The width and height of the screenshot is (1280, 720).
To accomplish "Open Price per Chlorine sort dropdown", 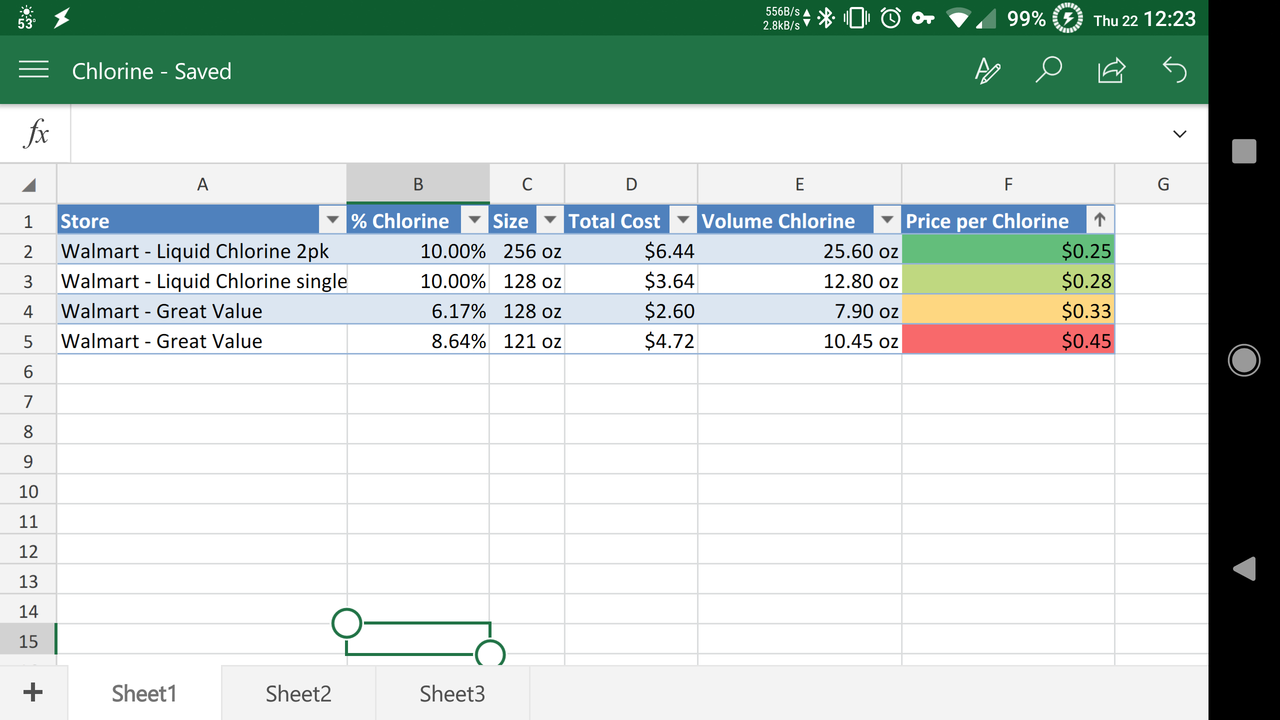I will click(x=1100, y=220).
